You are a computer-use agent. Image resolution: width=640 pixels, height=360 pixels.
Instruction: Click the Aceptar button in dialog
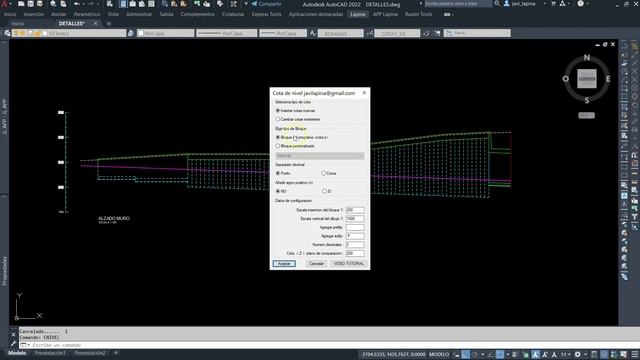[x=284, y=264]
